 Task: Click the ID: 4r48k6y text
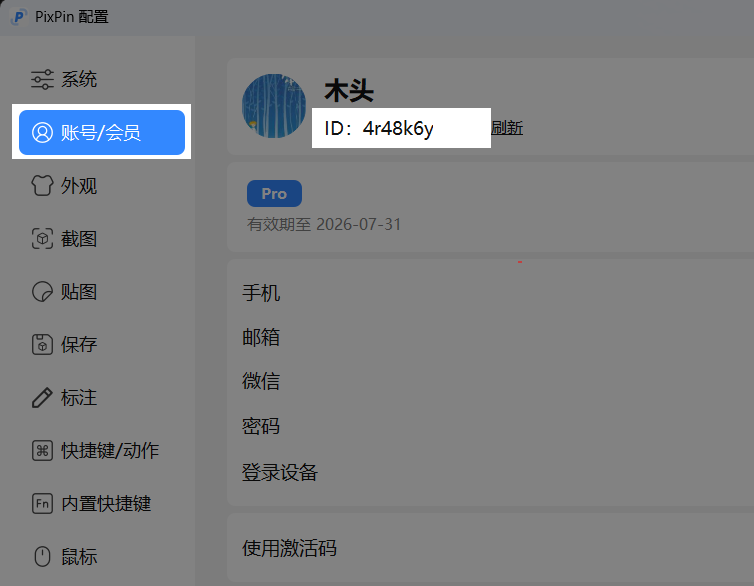coord(379,128)
